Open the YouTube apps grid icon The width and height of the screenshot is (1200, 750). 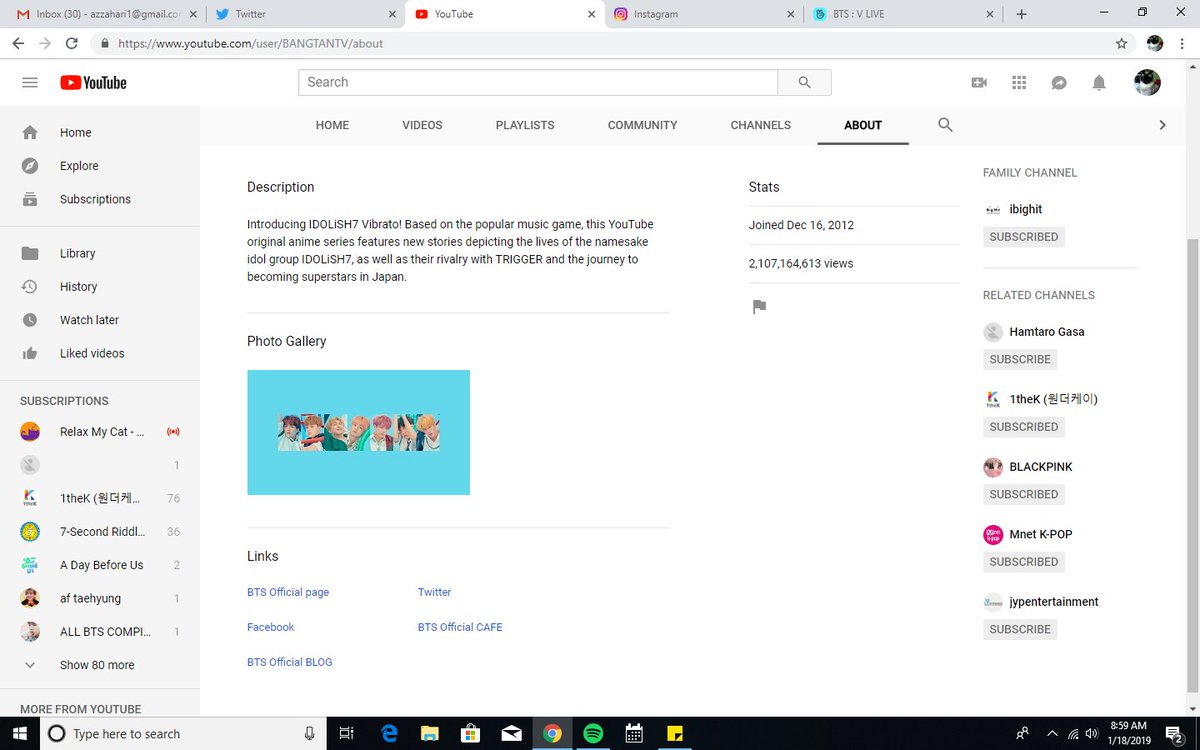tap(1019, 83)
